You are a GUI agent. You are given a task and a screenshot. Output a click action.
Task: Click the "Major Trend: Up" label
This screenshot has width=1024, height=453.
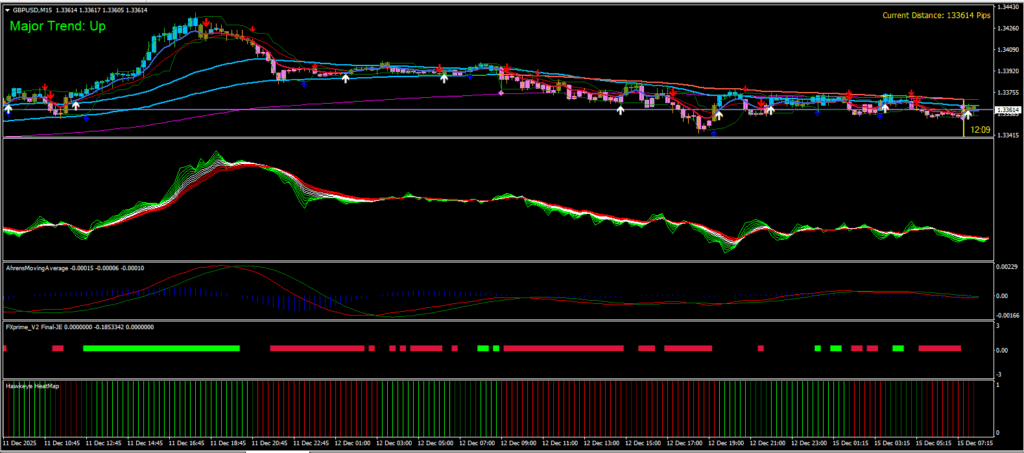click(x=56, y=25)
